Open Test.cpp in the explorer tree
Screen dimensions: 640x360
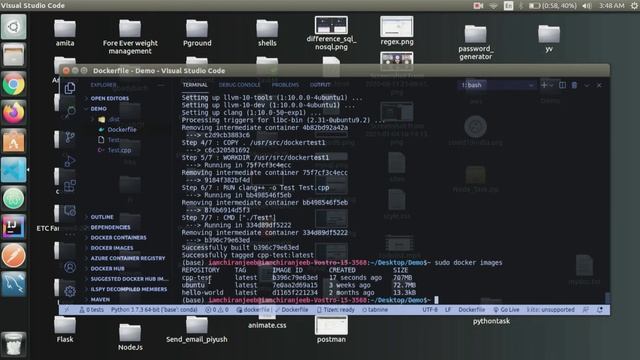pyautogui.click(x=115, y=150)
